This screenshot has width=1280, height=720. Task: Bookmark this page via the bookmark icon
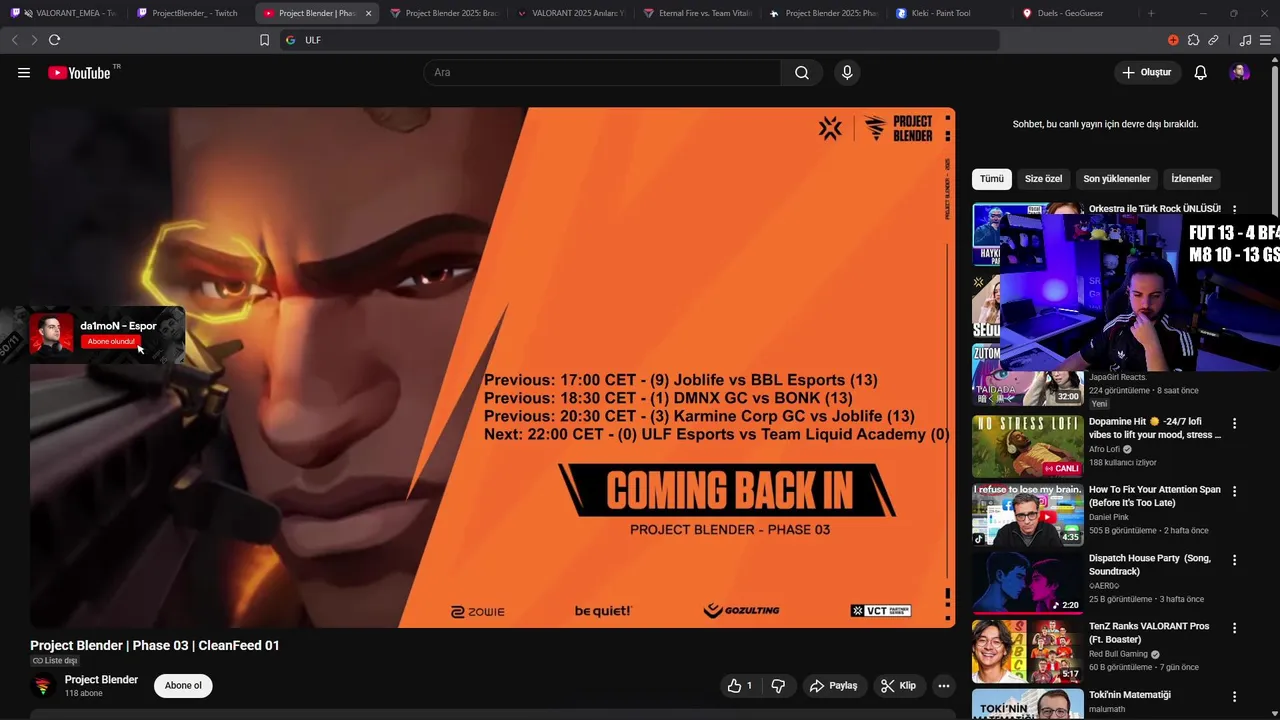tap(264, 40)
